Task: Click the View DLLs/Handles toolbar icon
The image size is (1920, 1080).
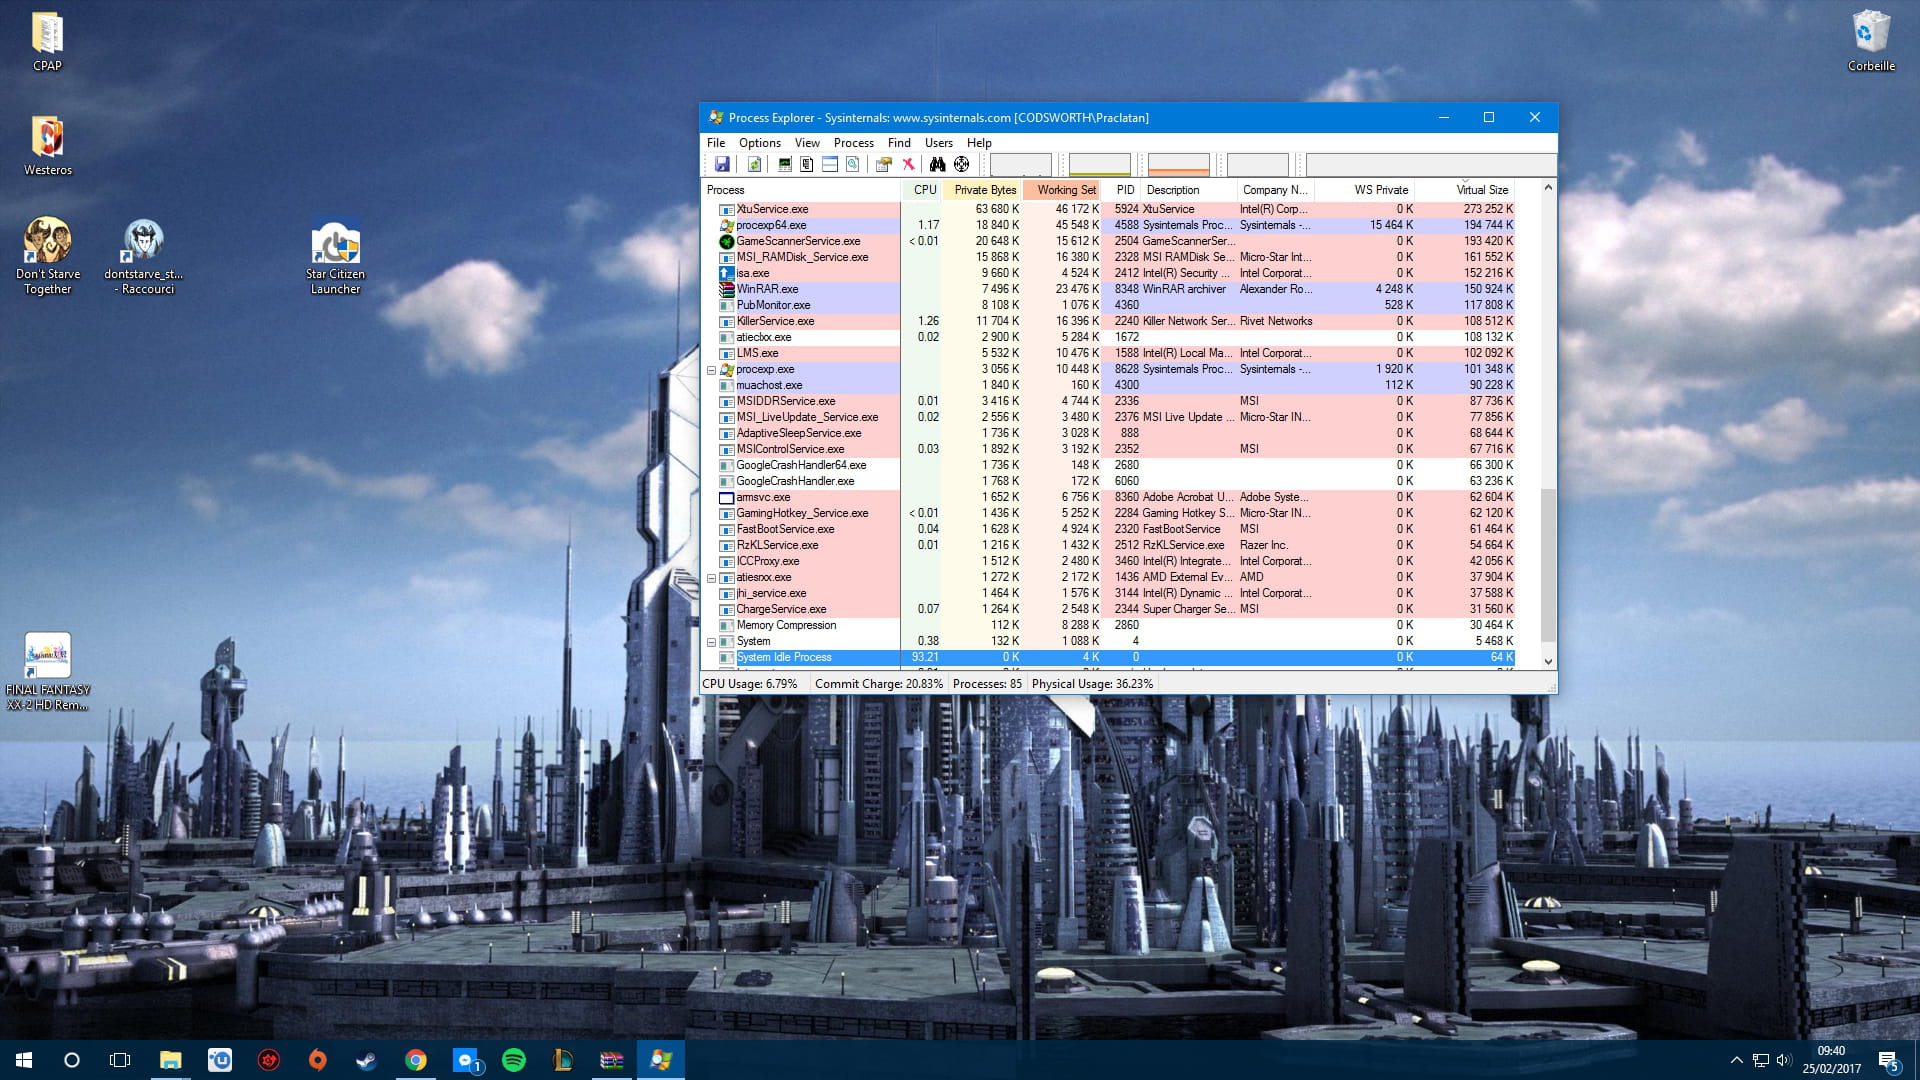Action: click(852, 164)
